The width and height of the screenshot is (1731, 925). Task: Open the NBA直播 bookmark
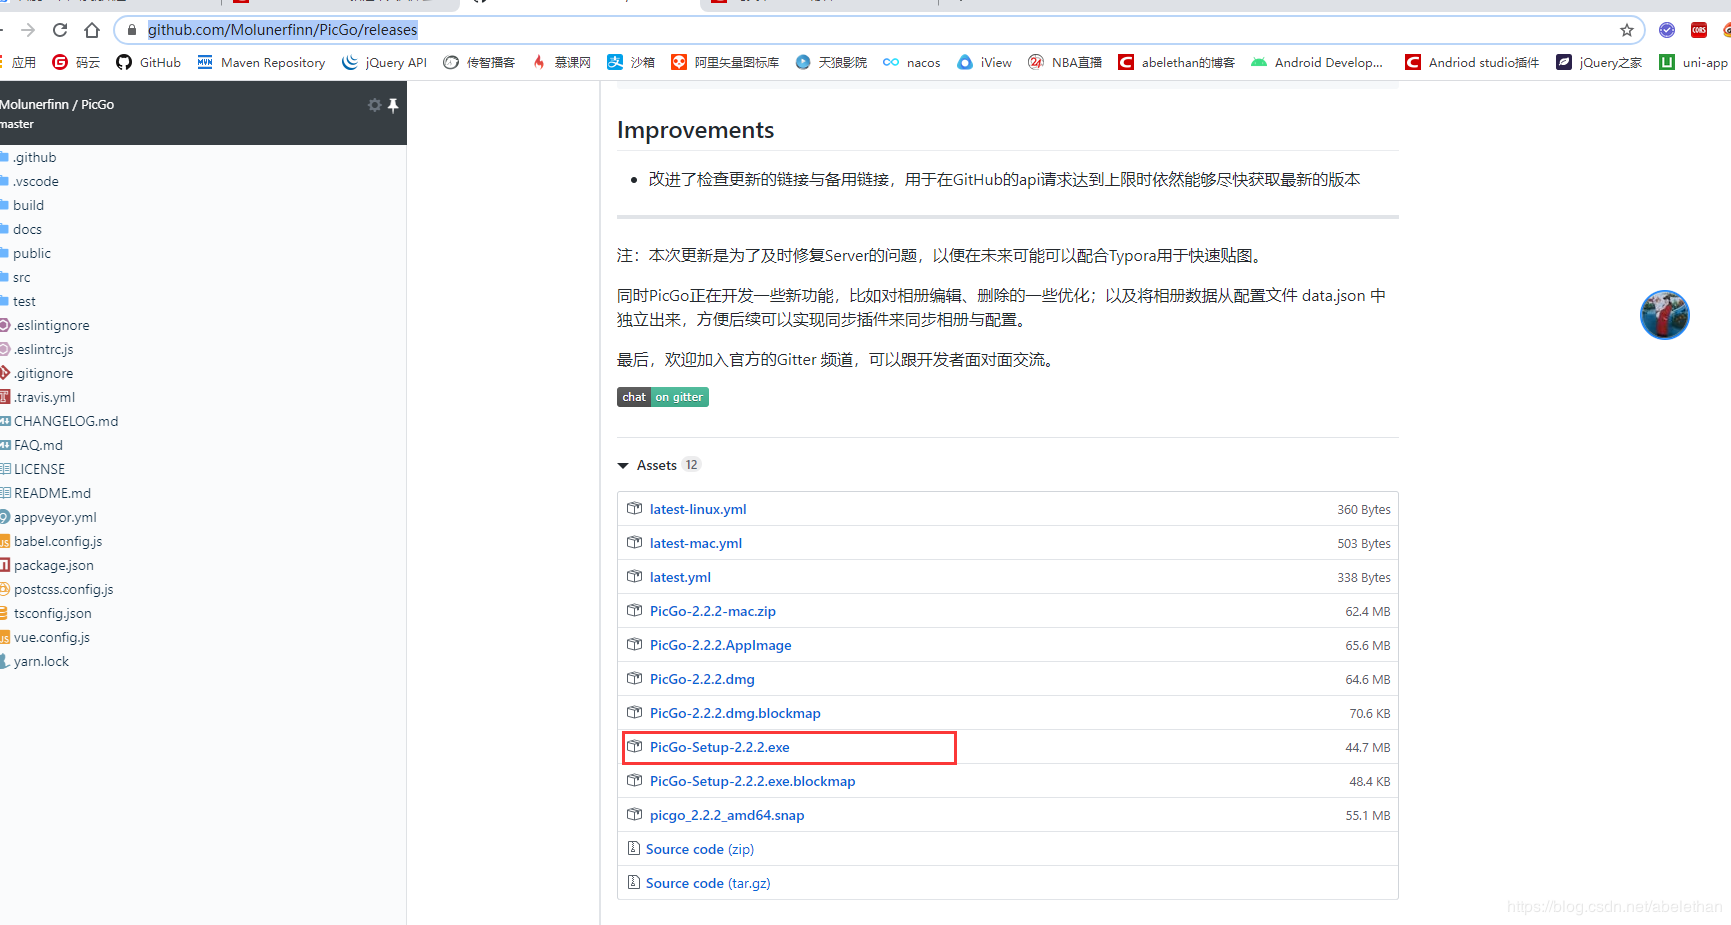[x=1065, y=62]
